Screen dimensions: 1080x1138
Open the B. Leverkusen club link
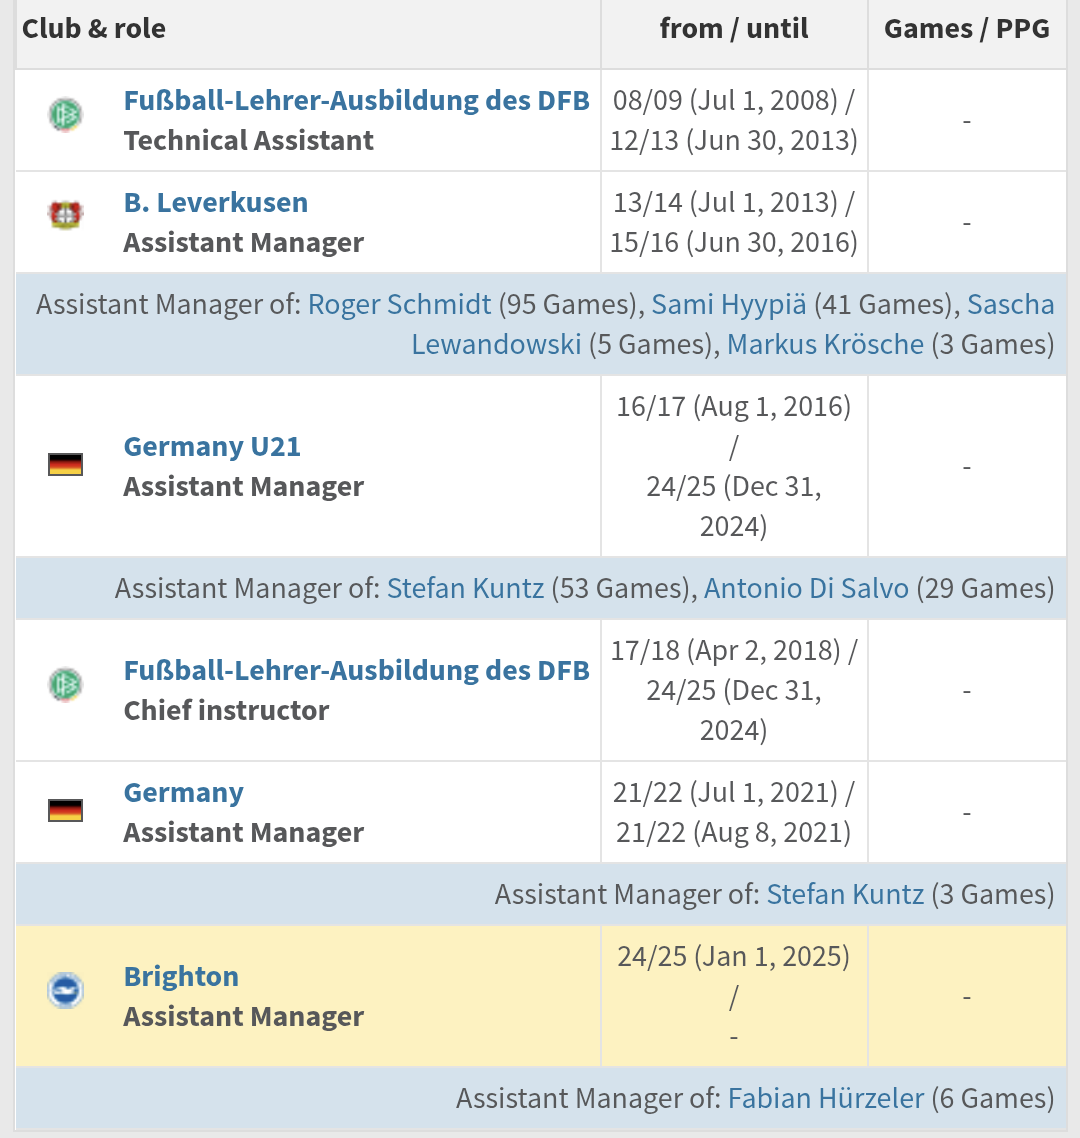pyautogui.click(x=216, y=202)
